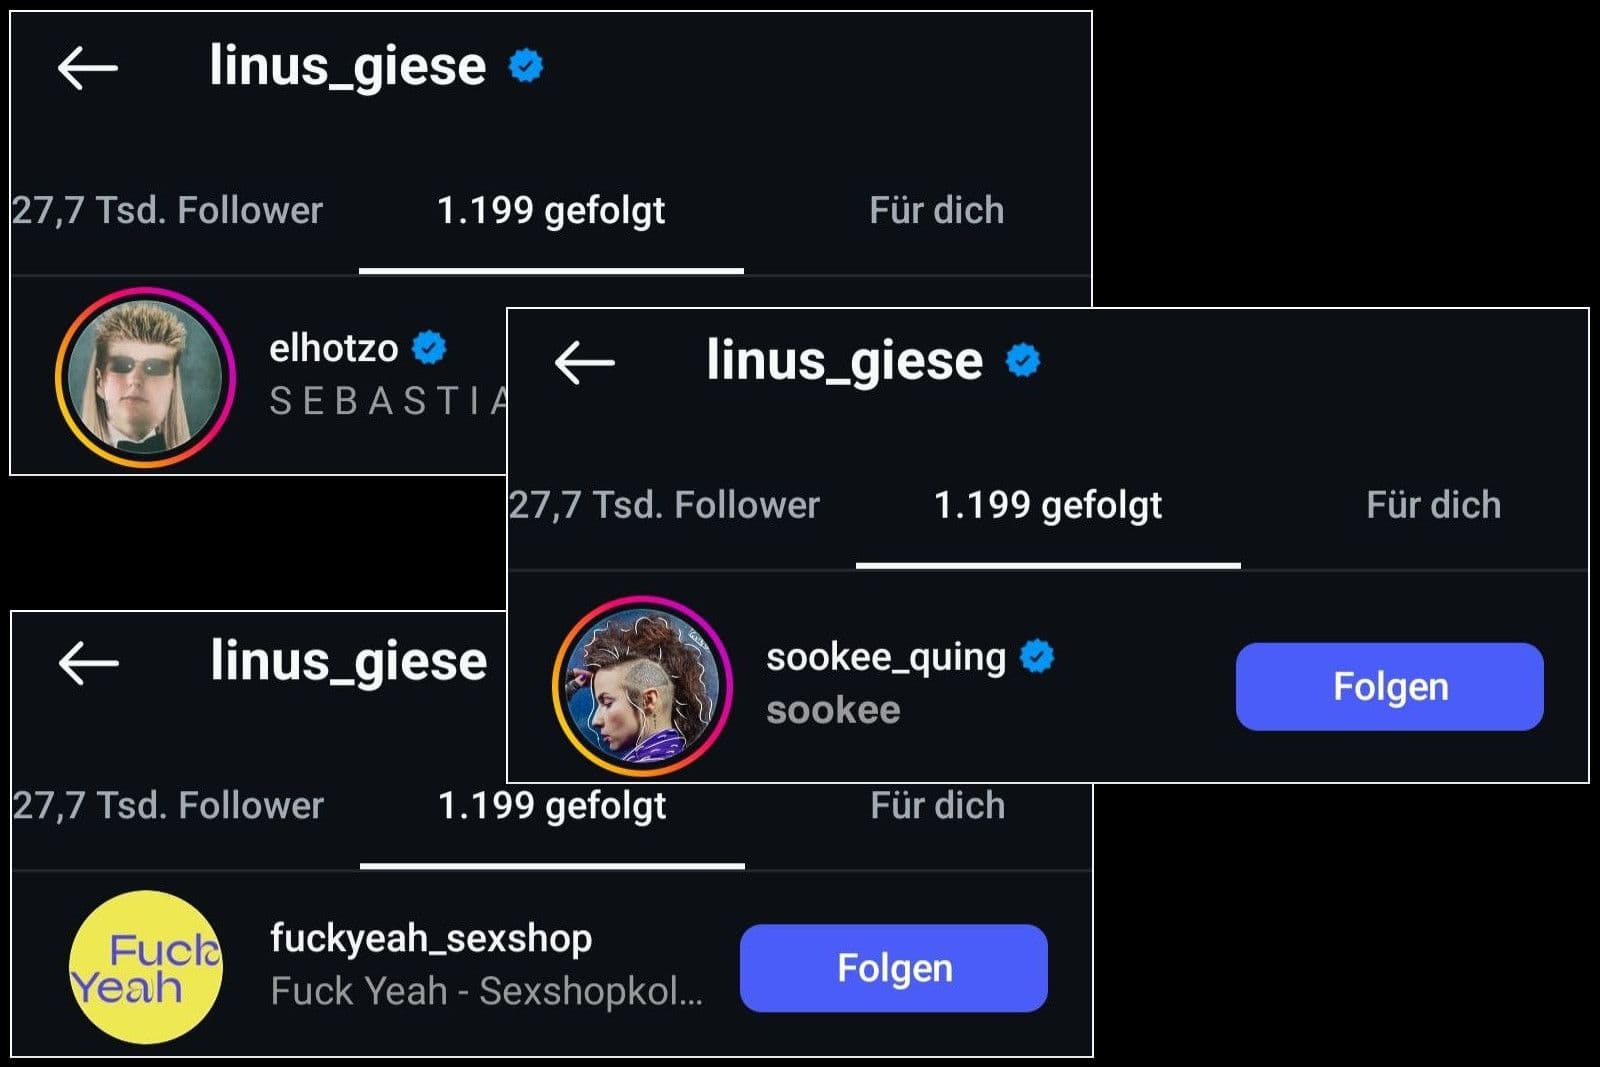1600x1067 pixels.
Task: Click elhotzo's profile picture
Action: click(x=146, y=380)
